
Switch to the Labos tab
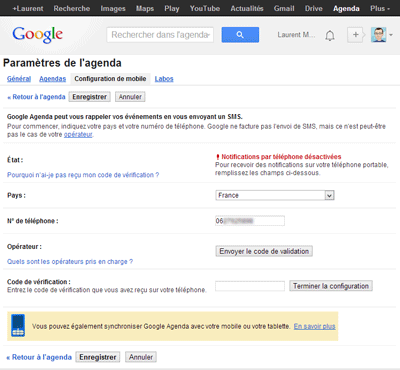click(x=164, y=79)
